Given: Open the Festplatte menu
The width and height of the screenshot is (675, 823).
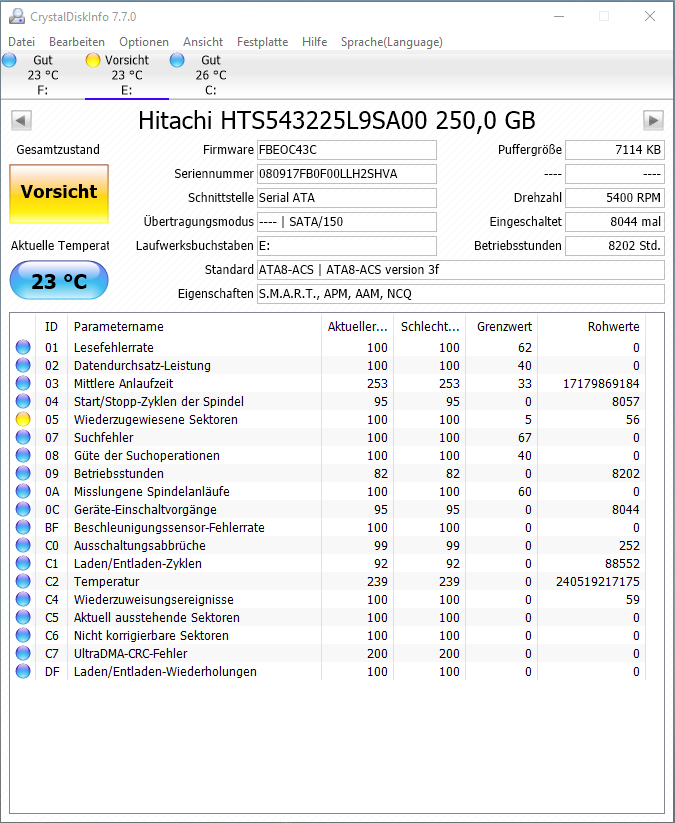Looking at the screenshot, I should (x=262, y=42).
